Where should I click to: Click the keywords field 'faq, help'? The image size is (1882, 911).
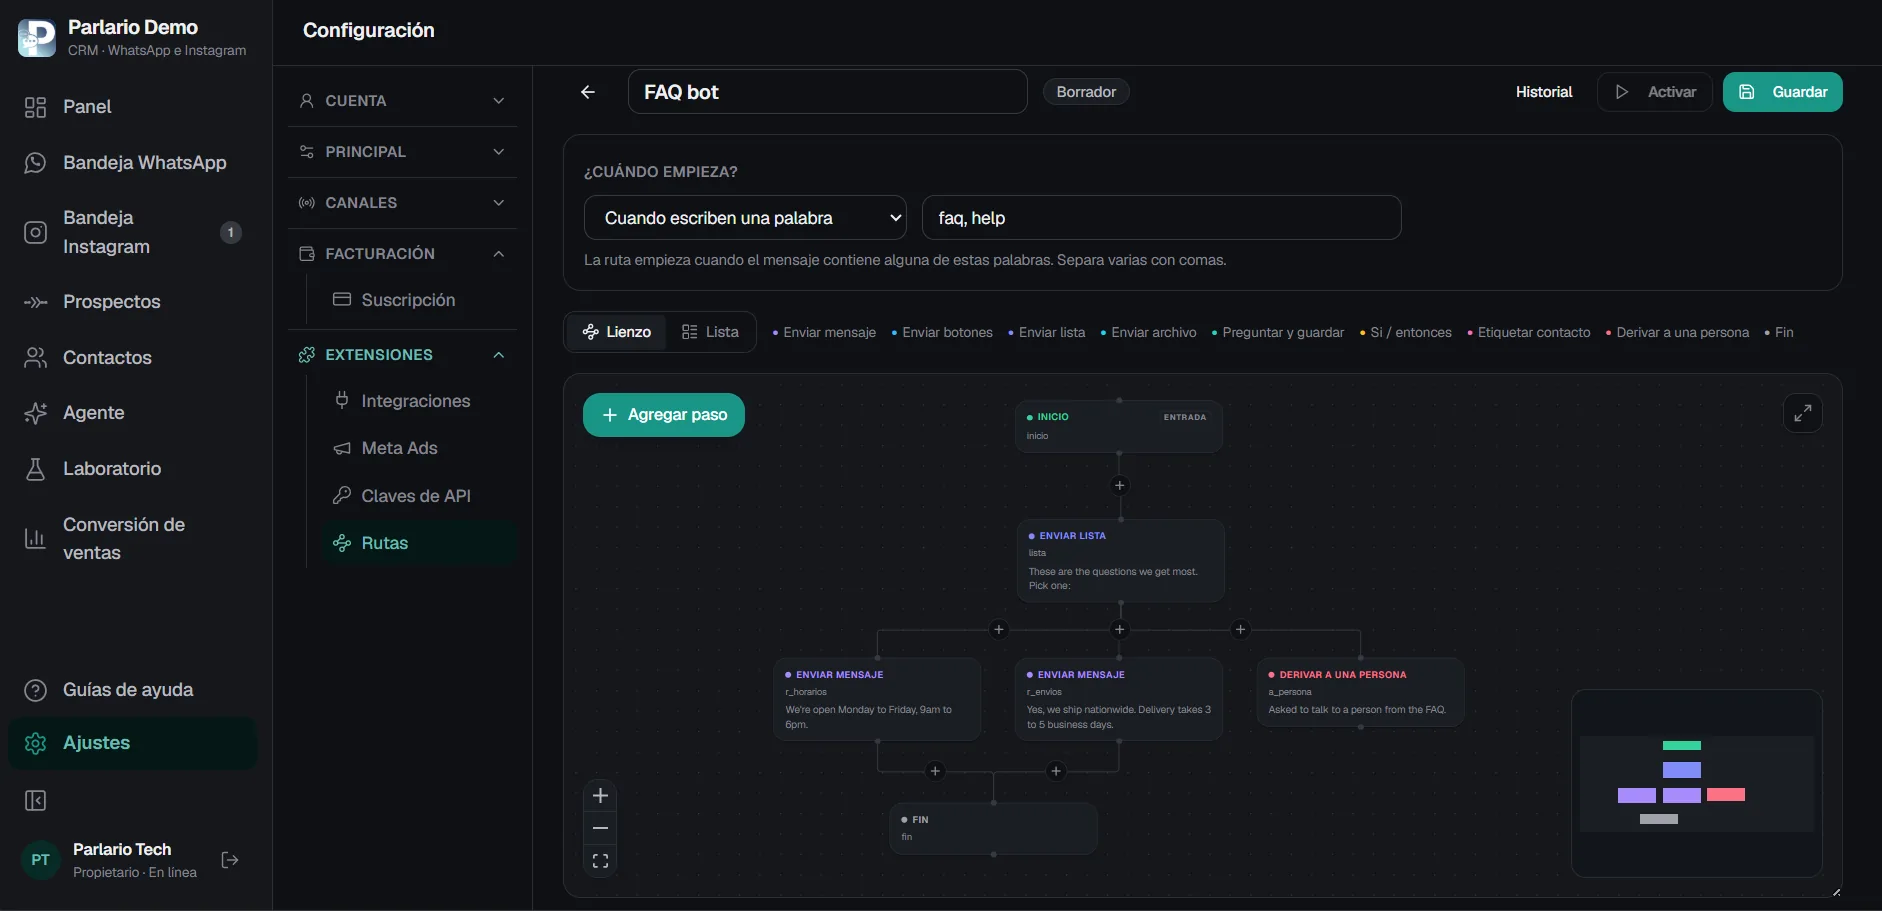coord(1162,218)
